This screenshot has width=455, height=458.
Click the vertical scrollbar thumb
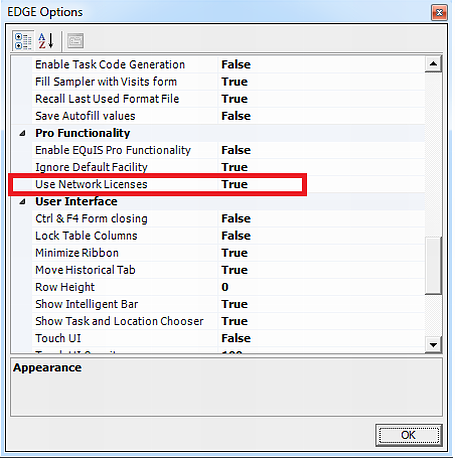tap(433, 265)
